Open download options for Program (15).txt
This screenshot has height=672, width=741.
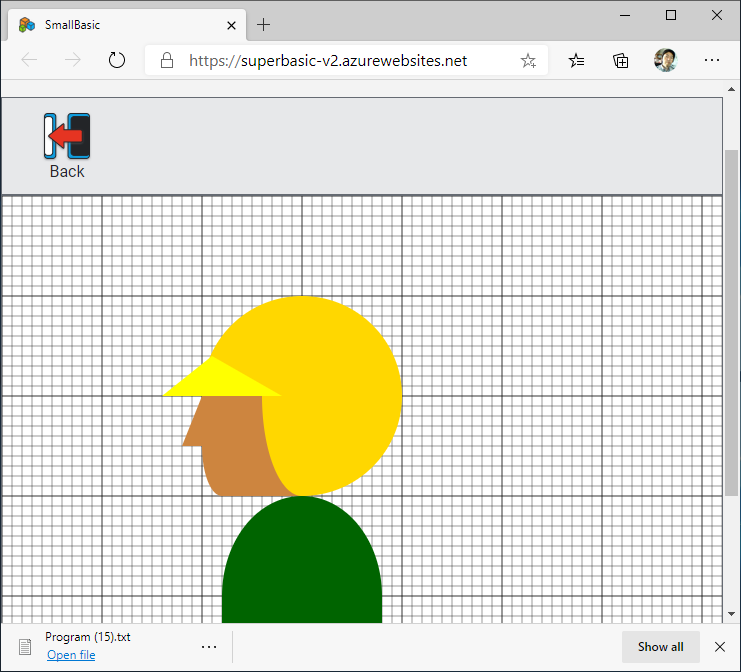209,646
